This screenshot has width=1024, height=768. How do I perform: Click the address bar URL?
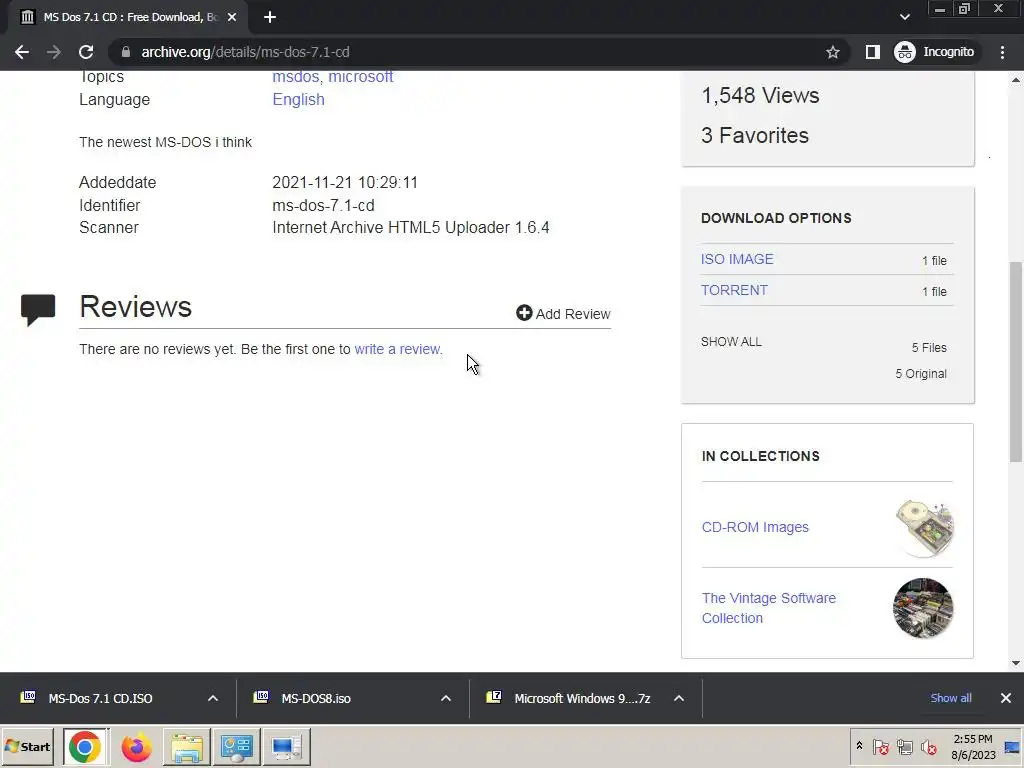246,52
